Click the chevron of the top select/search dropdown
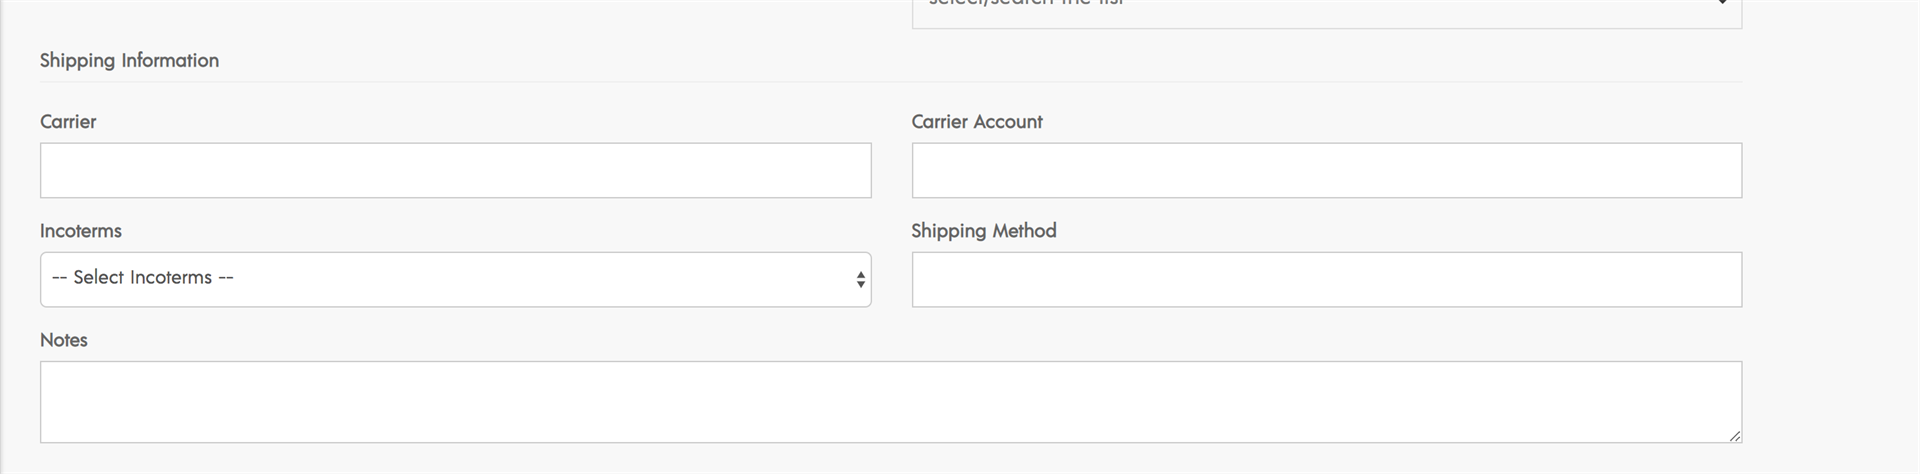 point(1722,3)
